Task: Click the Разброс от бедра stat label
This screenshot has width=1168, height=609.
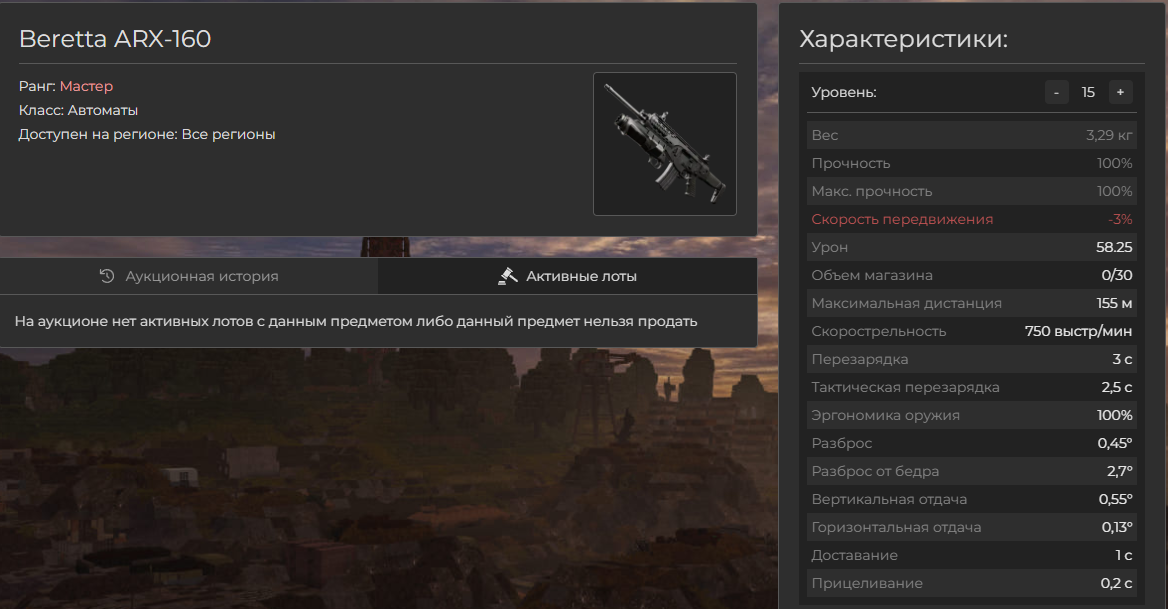Action: tap(875, 471)
